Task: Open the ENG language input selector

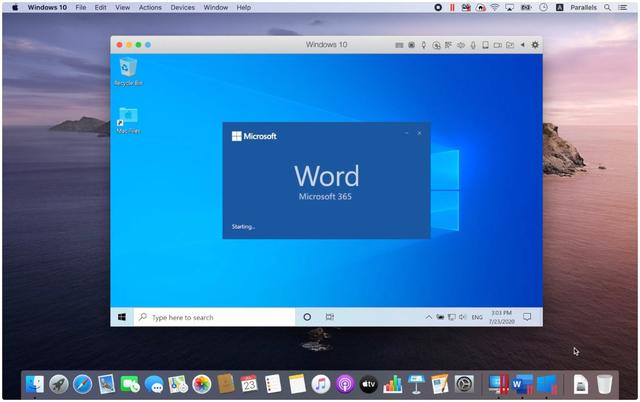Action: (477, 317)
